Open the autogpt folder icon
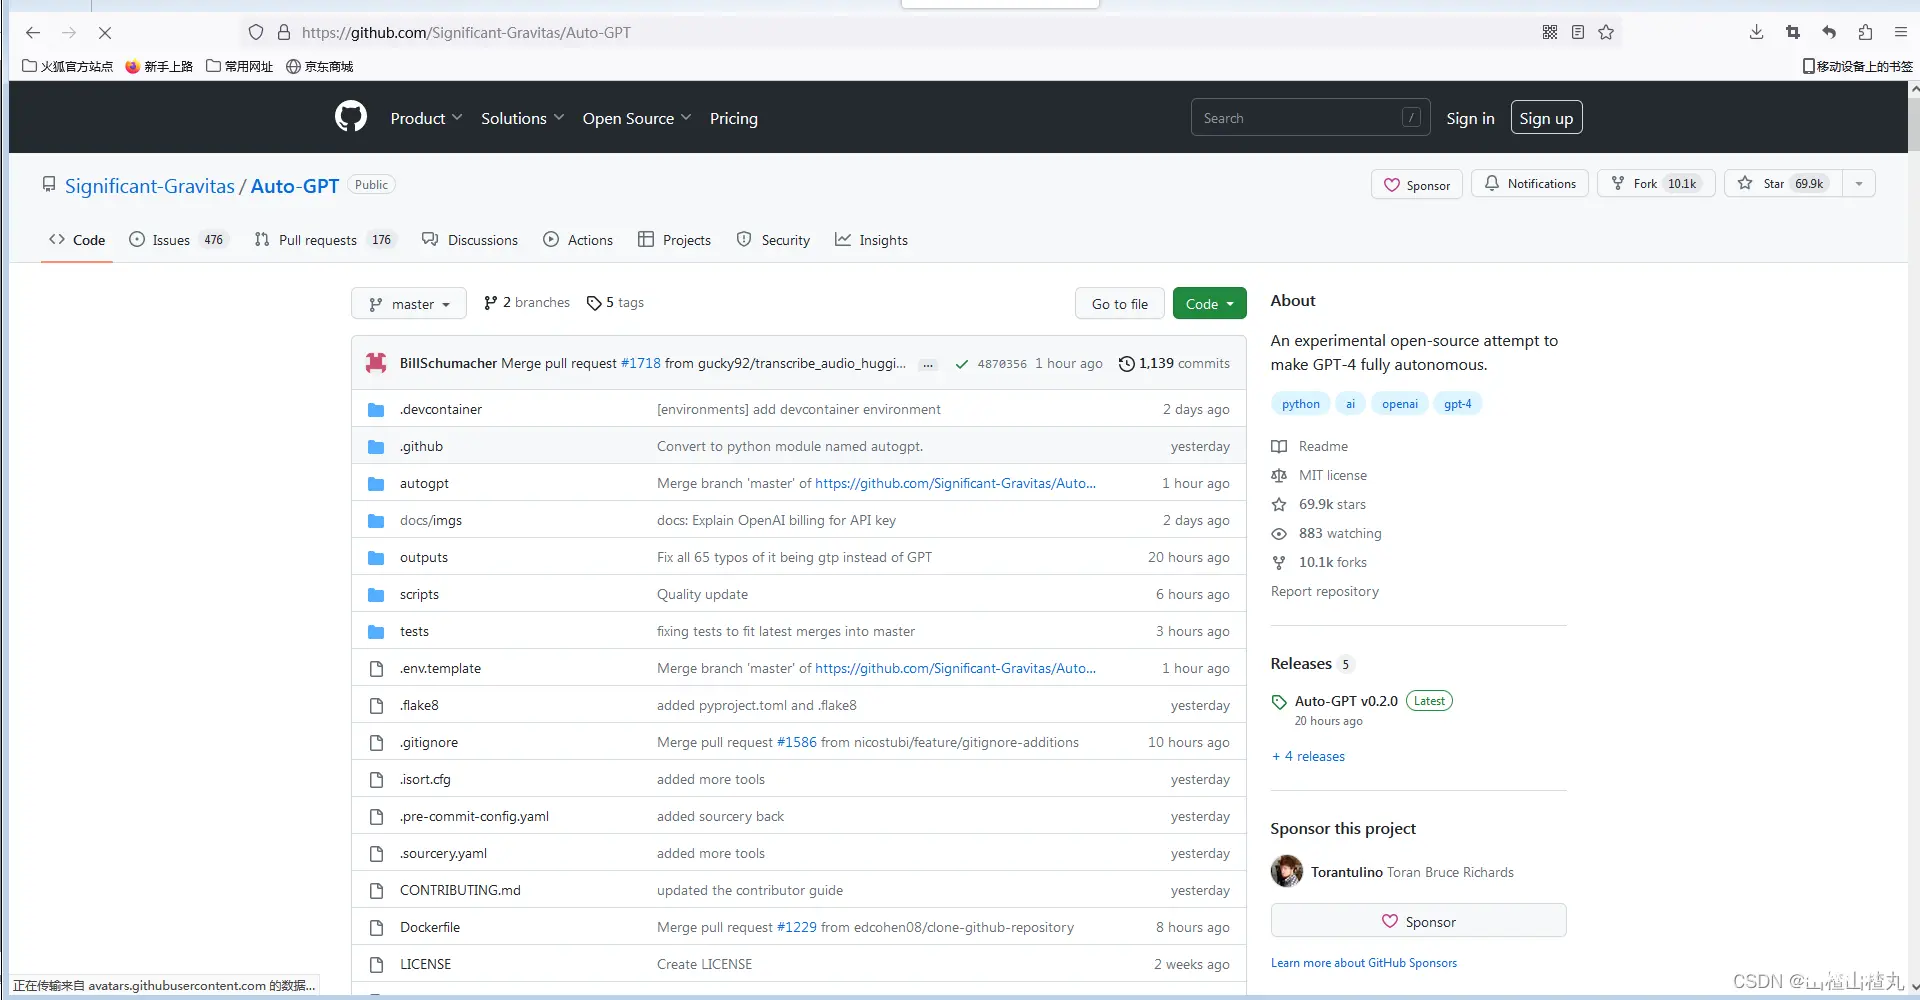This screenshot has width=1920, height=1000. click(376, 484)
